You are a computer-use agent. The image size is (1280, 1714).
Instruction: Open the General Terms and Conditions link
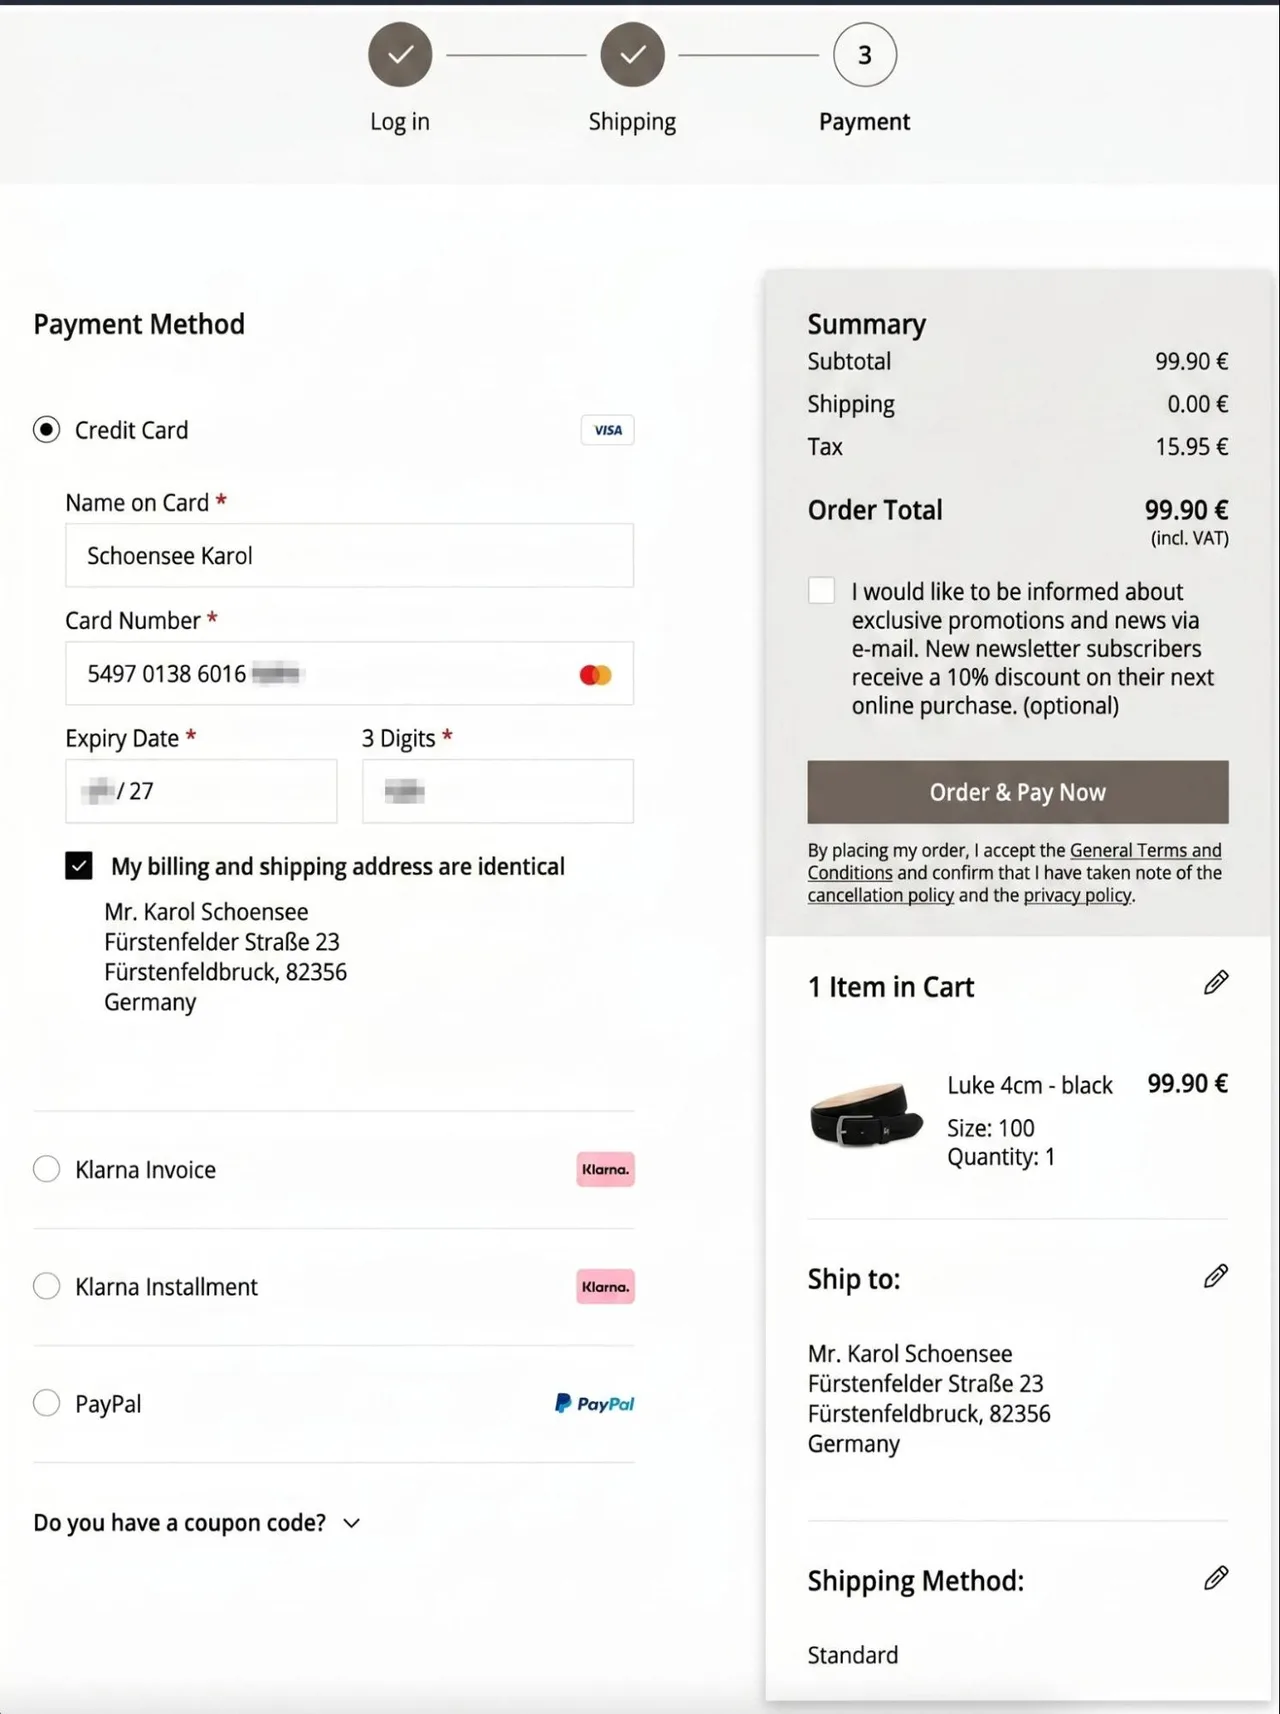pos(1015,861)
